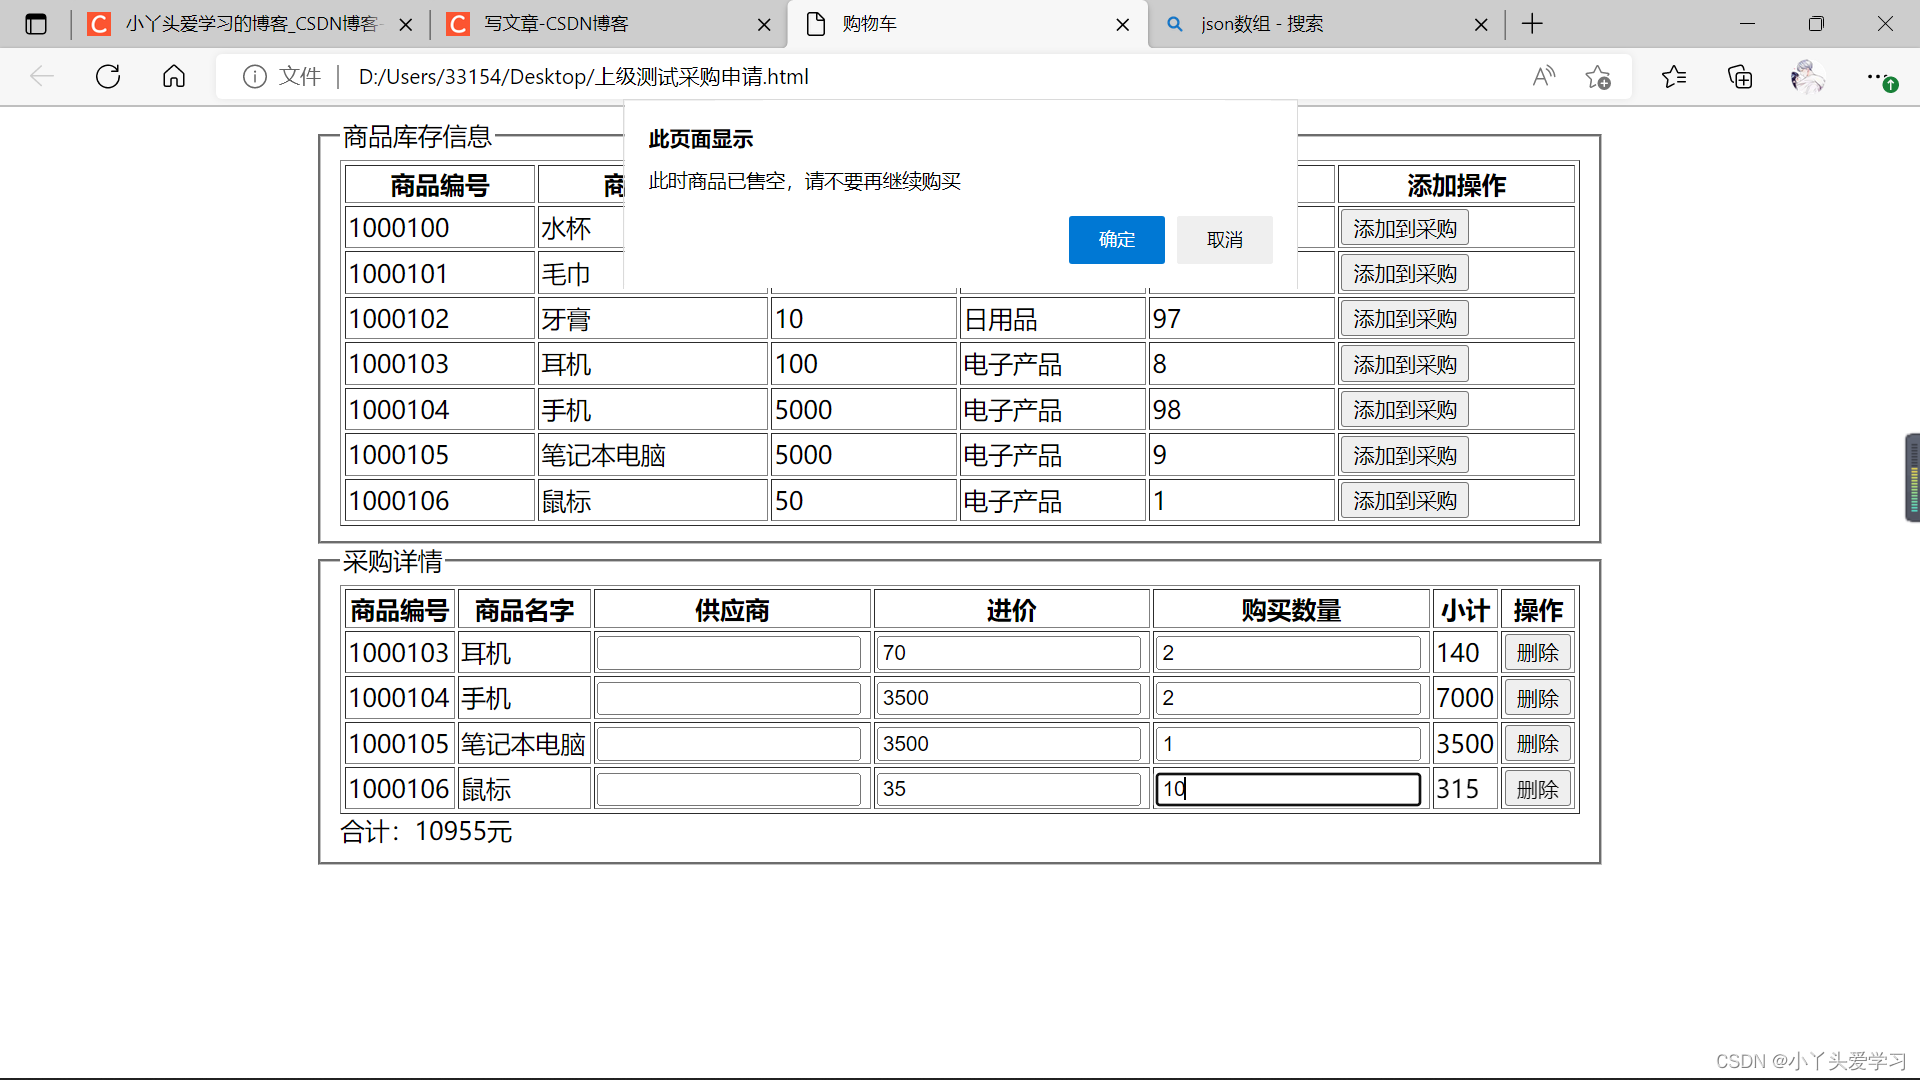
Task: Click the 进价 field showing 35
Action: pos(1009,789)
